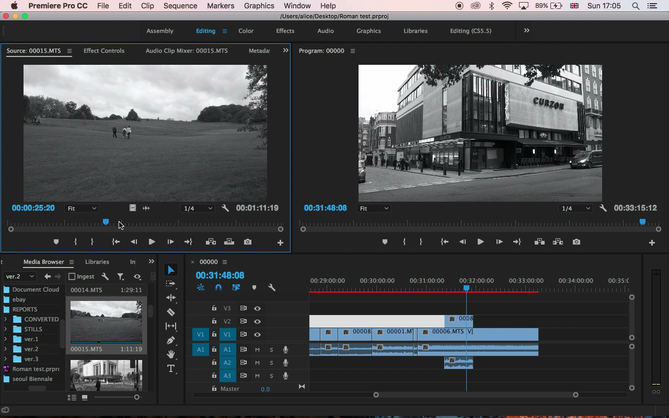Image resolution: width=669 pixels, height=418 pixels.
Task: Toggle Snap magnet in the timeline
Action: (x=218, y=288)
